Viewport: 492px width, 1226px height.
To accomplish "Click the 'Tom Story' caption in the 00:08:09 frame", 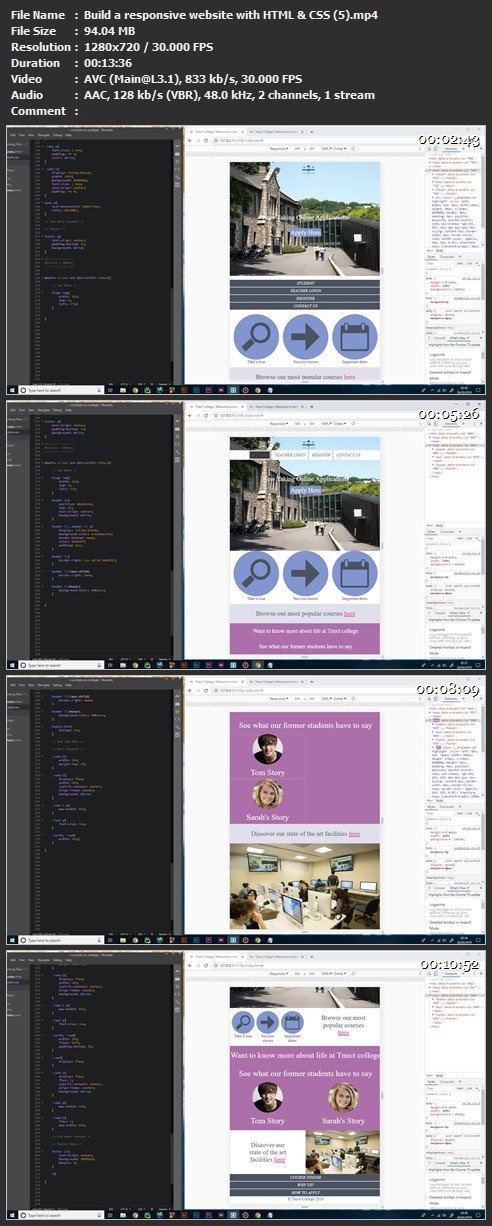I will (268, 773).
